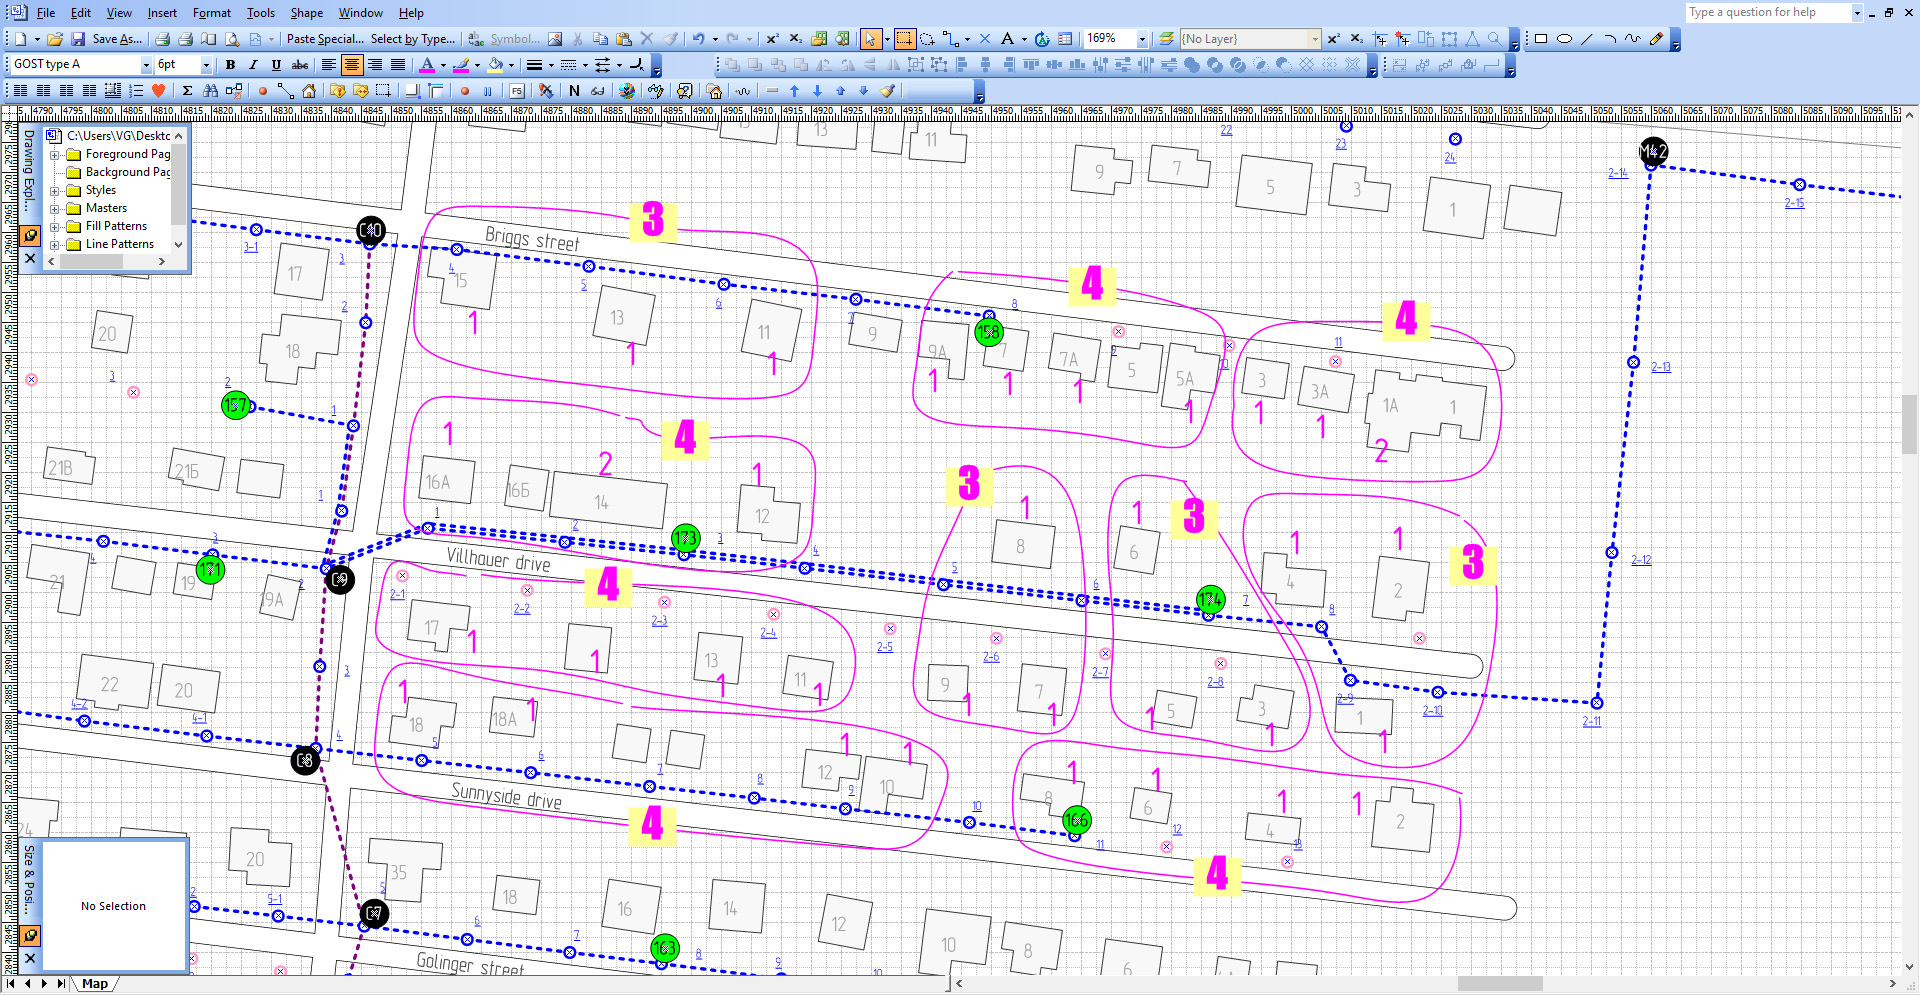Open Layer Properties using the layers icon
Viewport: 1920px width, 995px height.
1165,38
